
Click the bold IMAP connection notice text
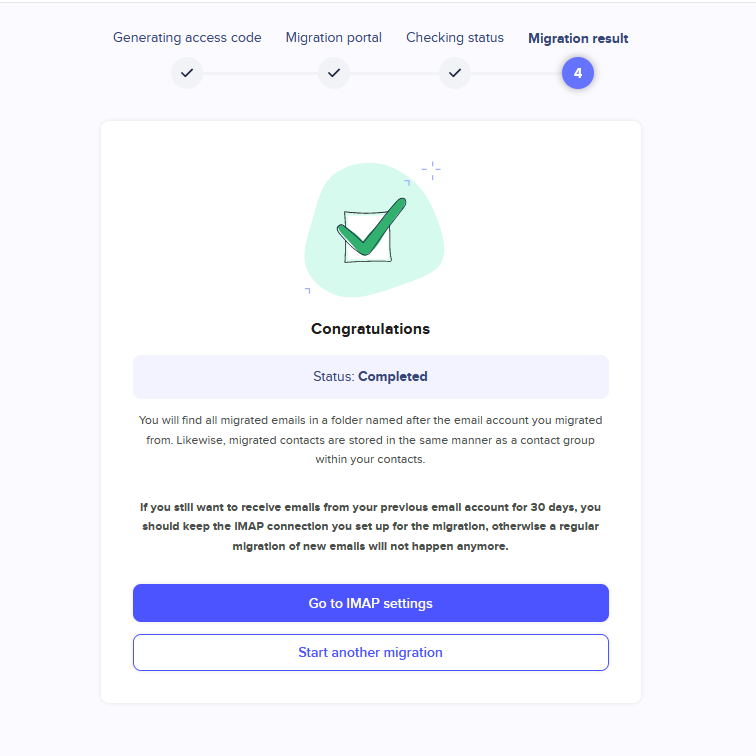tap(370, 527)
